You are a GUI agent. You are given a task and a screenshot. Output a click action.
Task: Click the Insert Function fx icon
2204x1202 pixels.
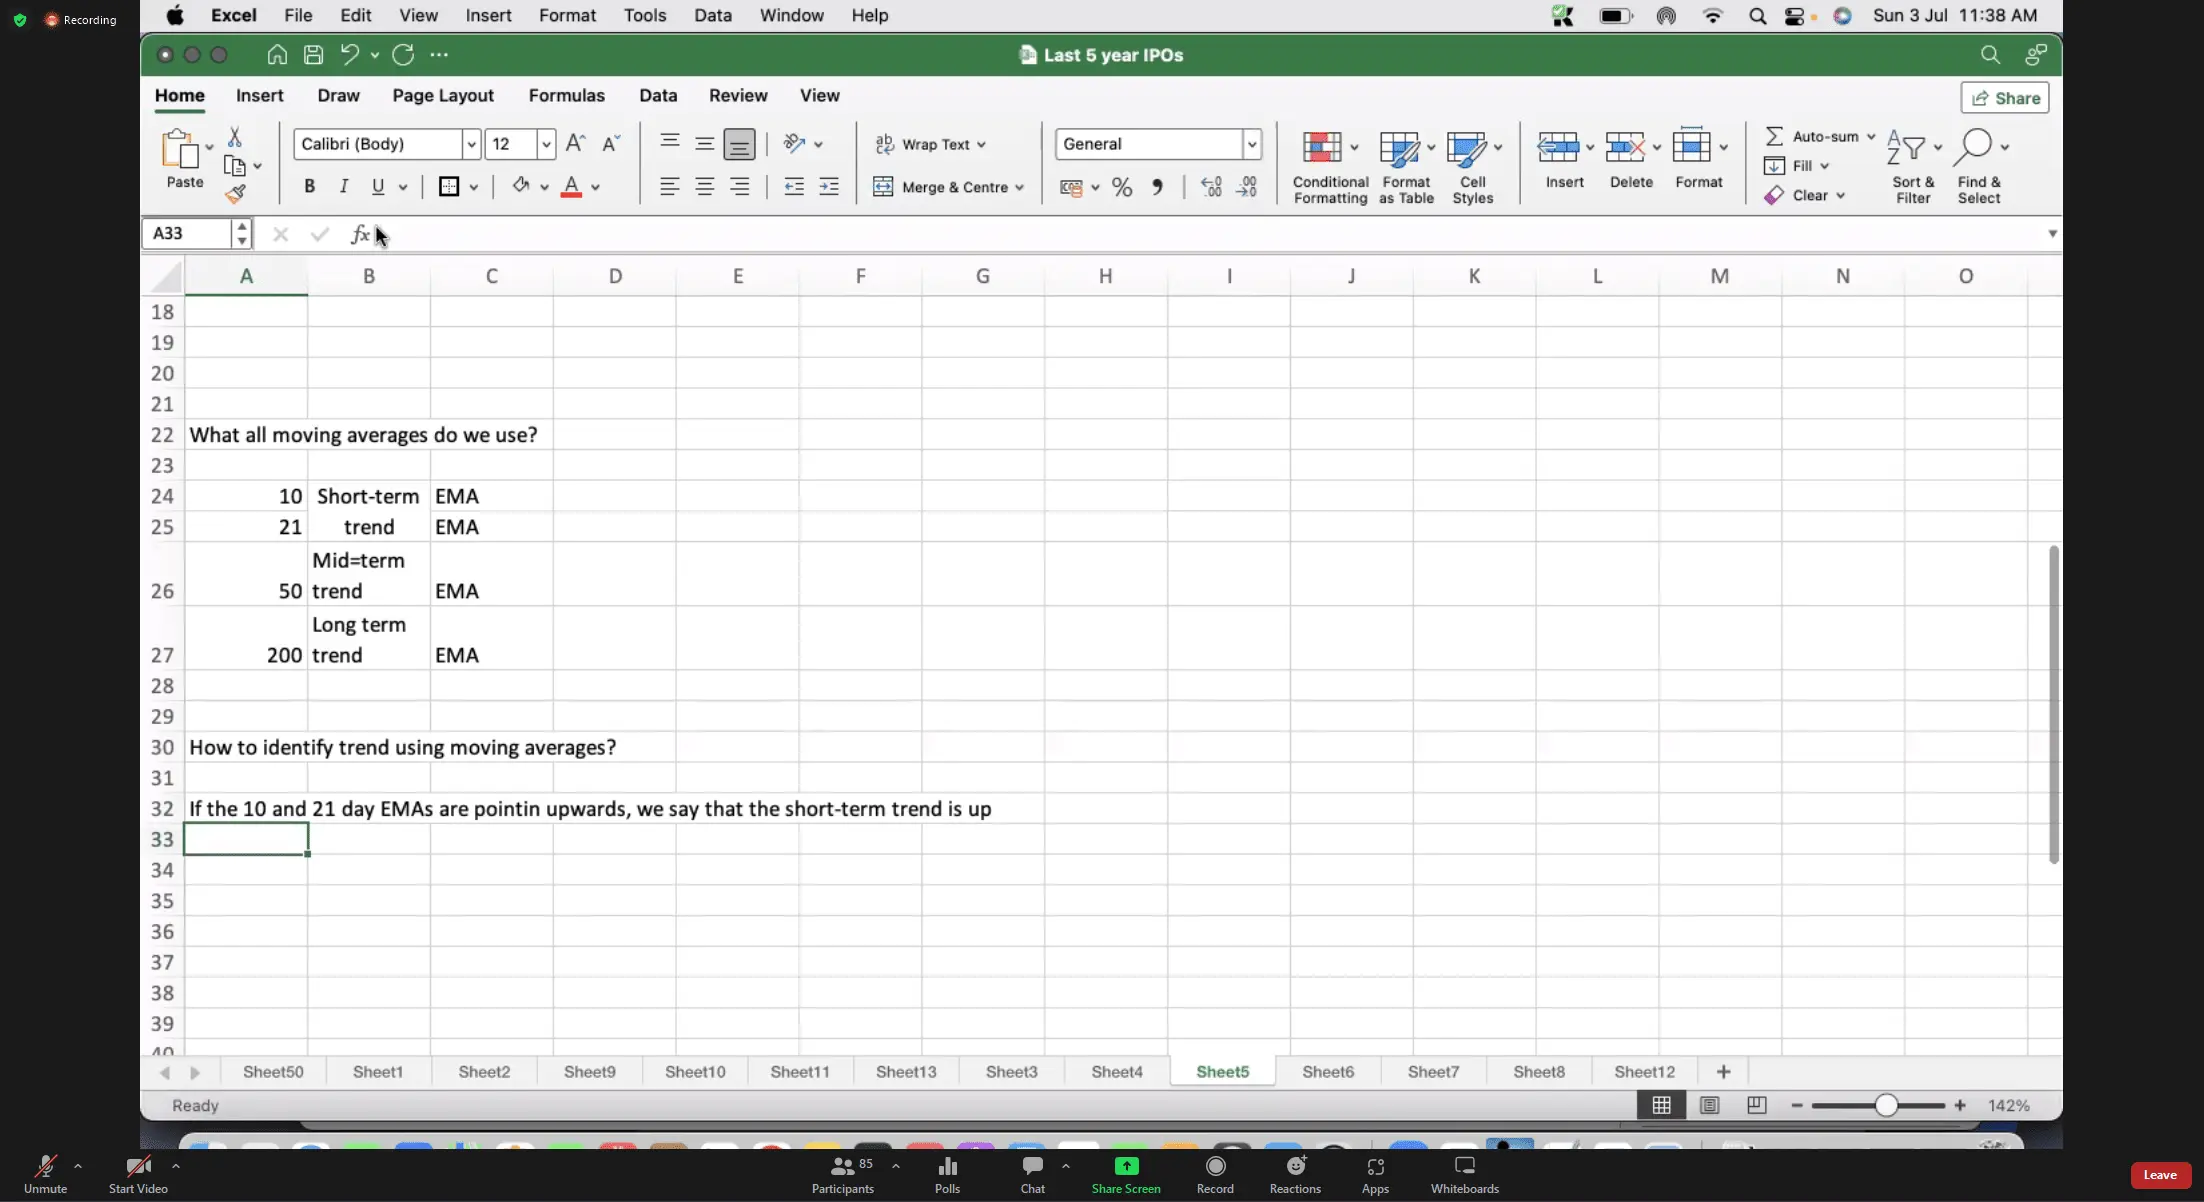tap(360, 234)
